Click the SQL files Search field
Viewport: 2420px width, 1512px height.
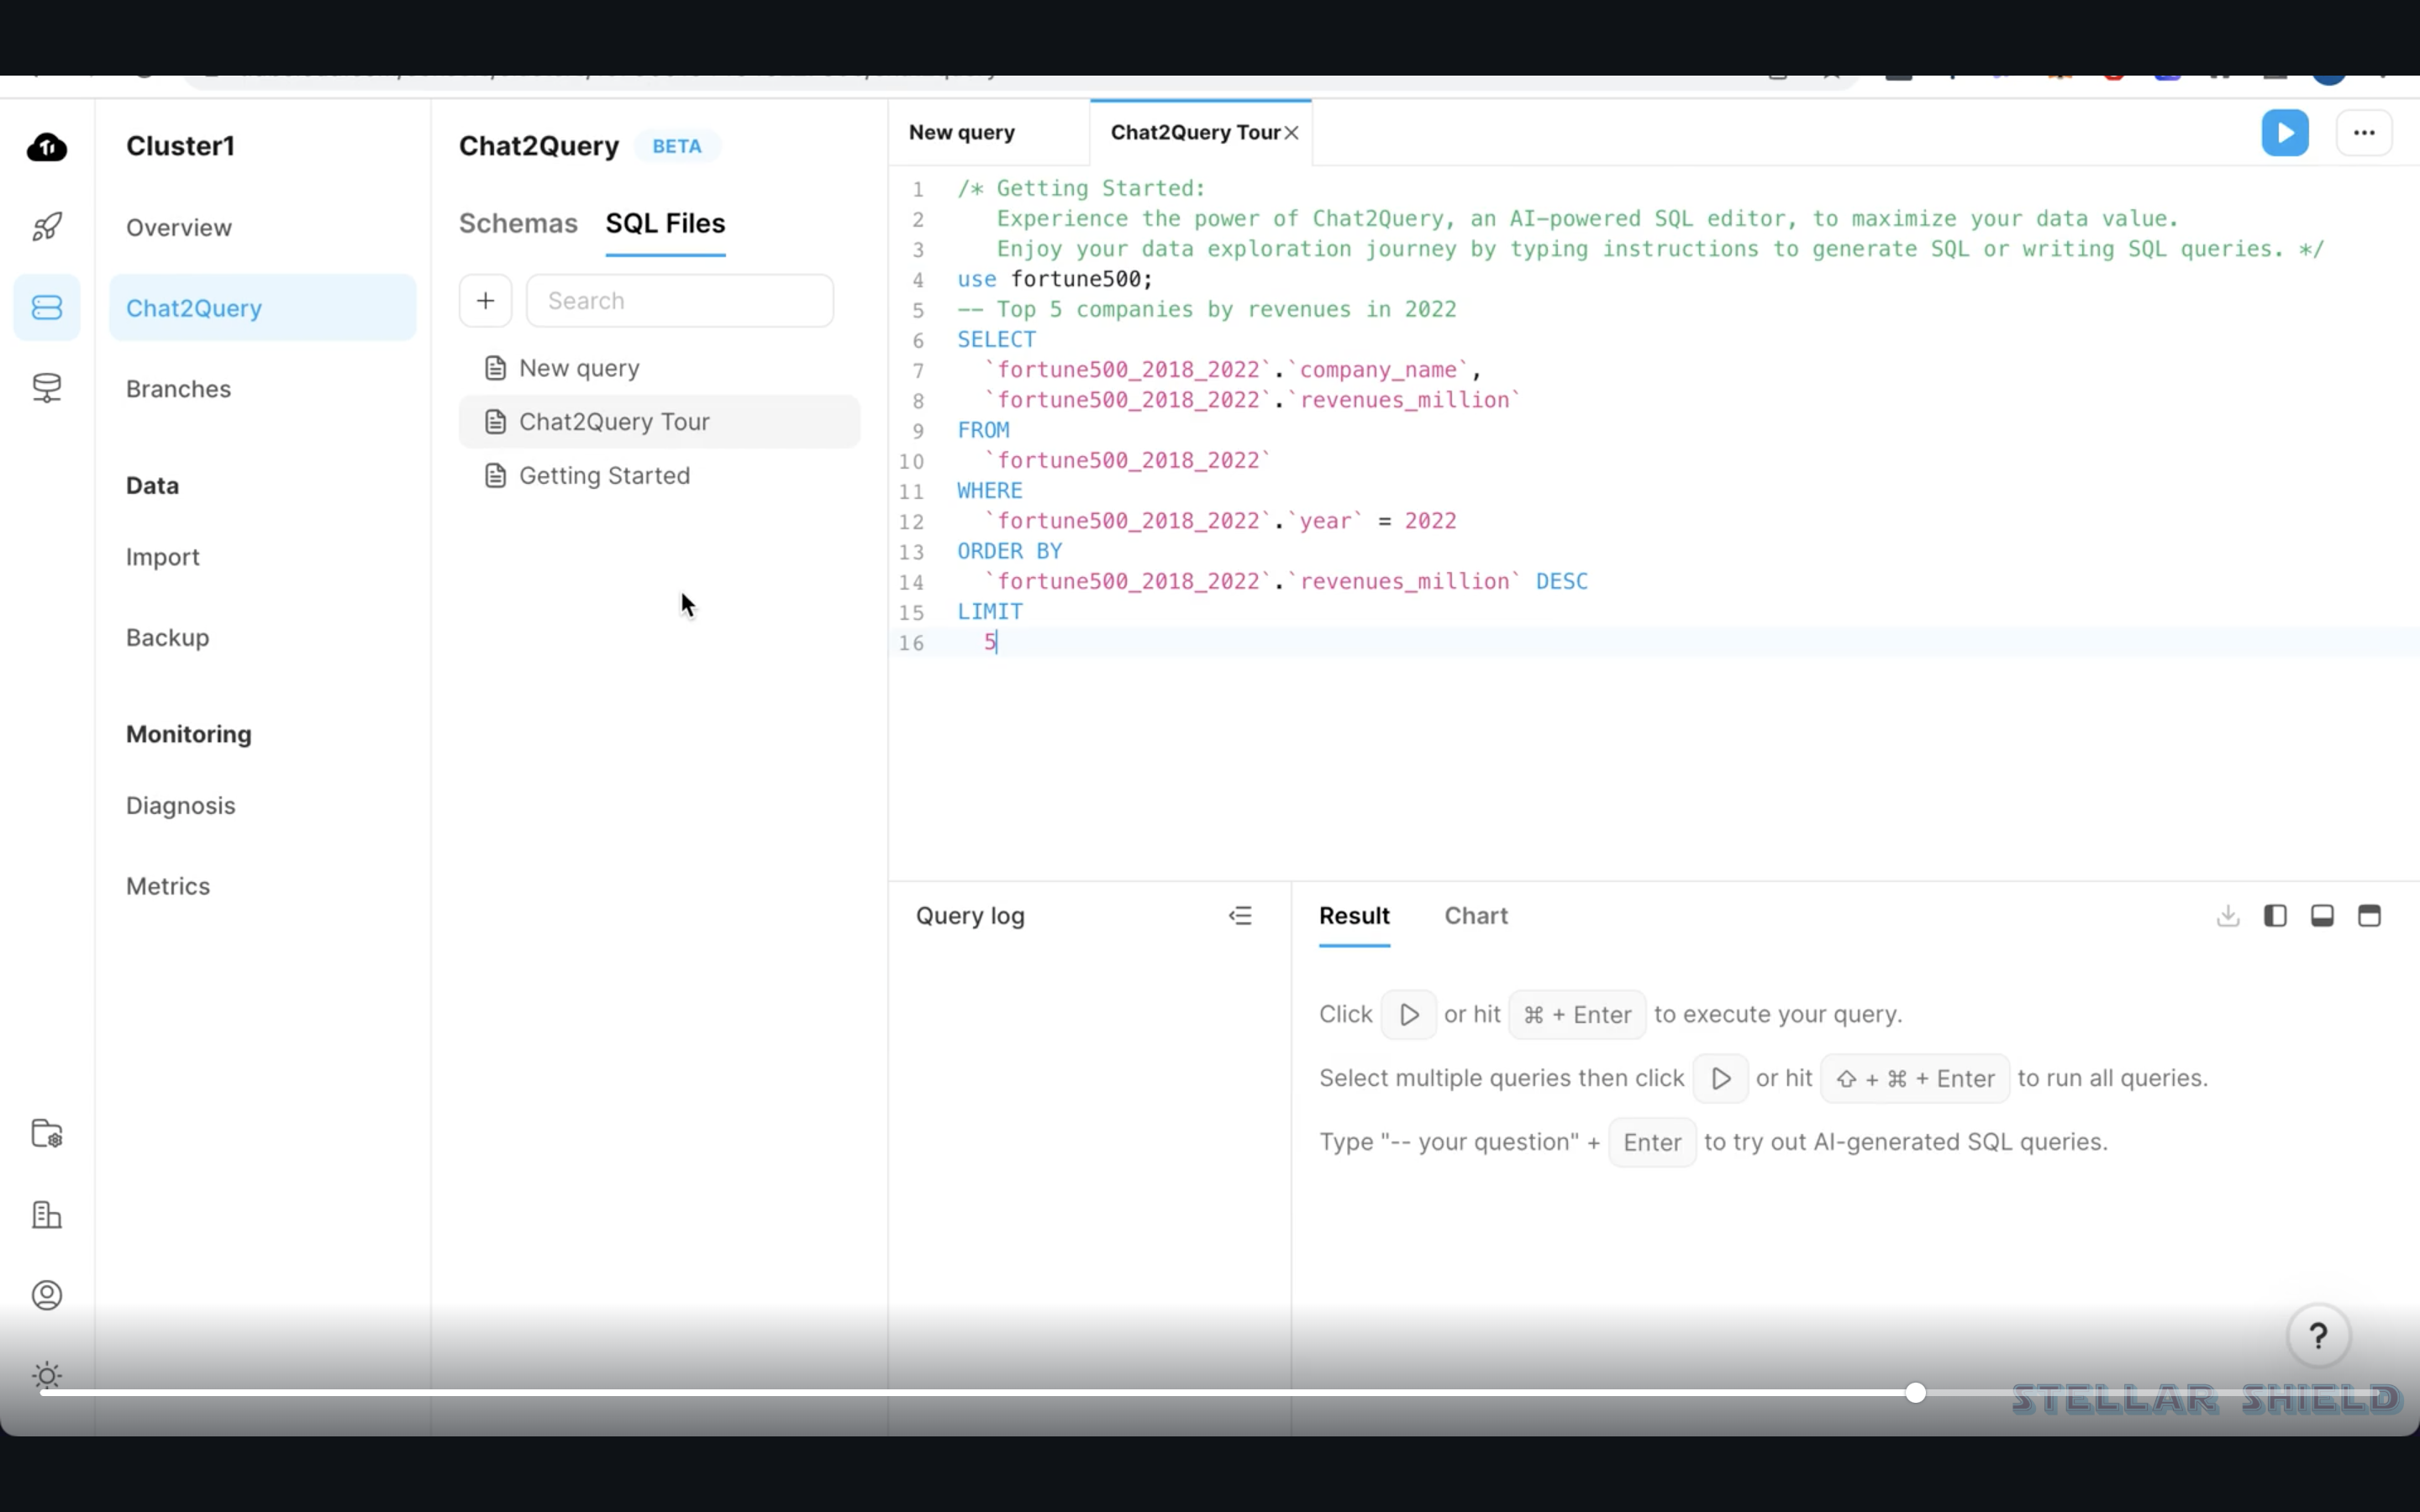(680, 301)
